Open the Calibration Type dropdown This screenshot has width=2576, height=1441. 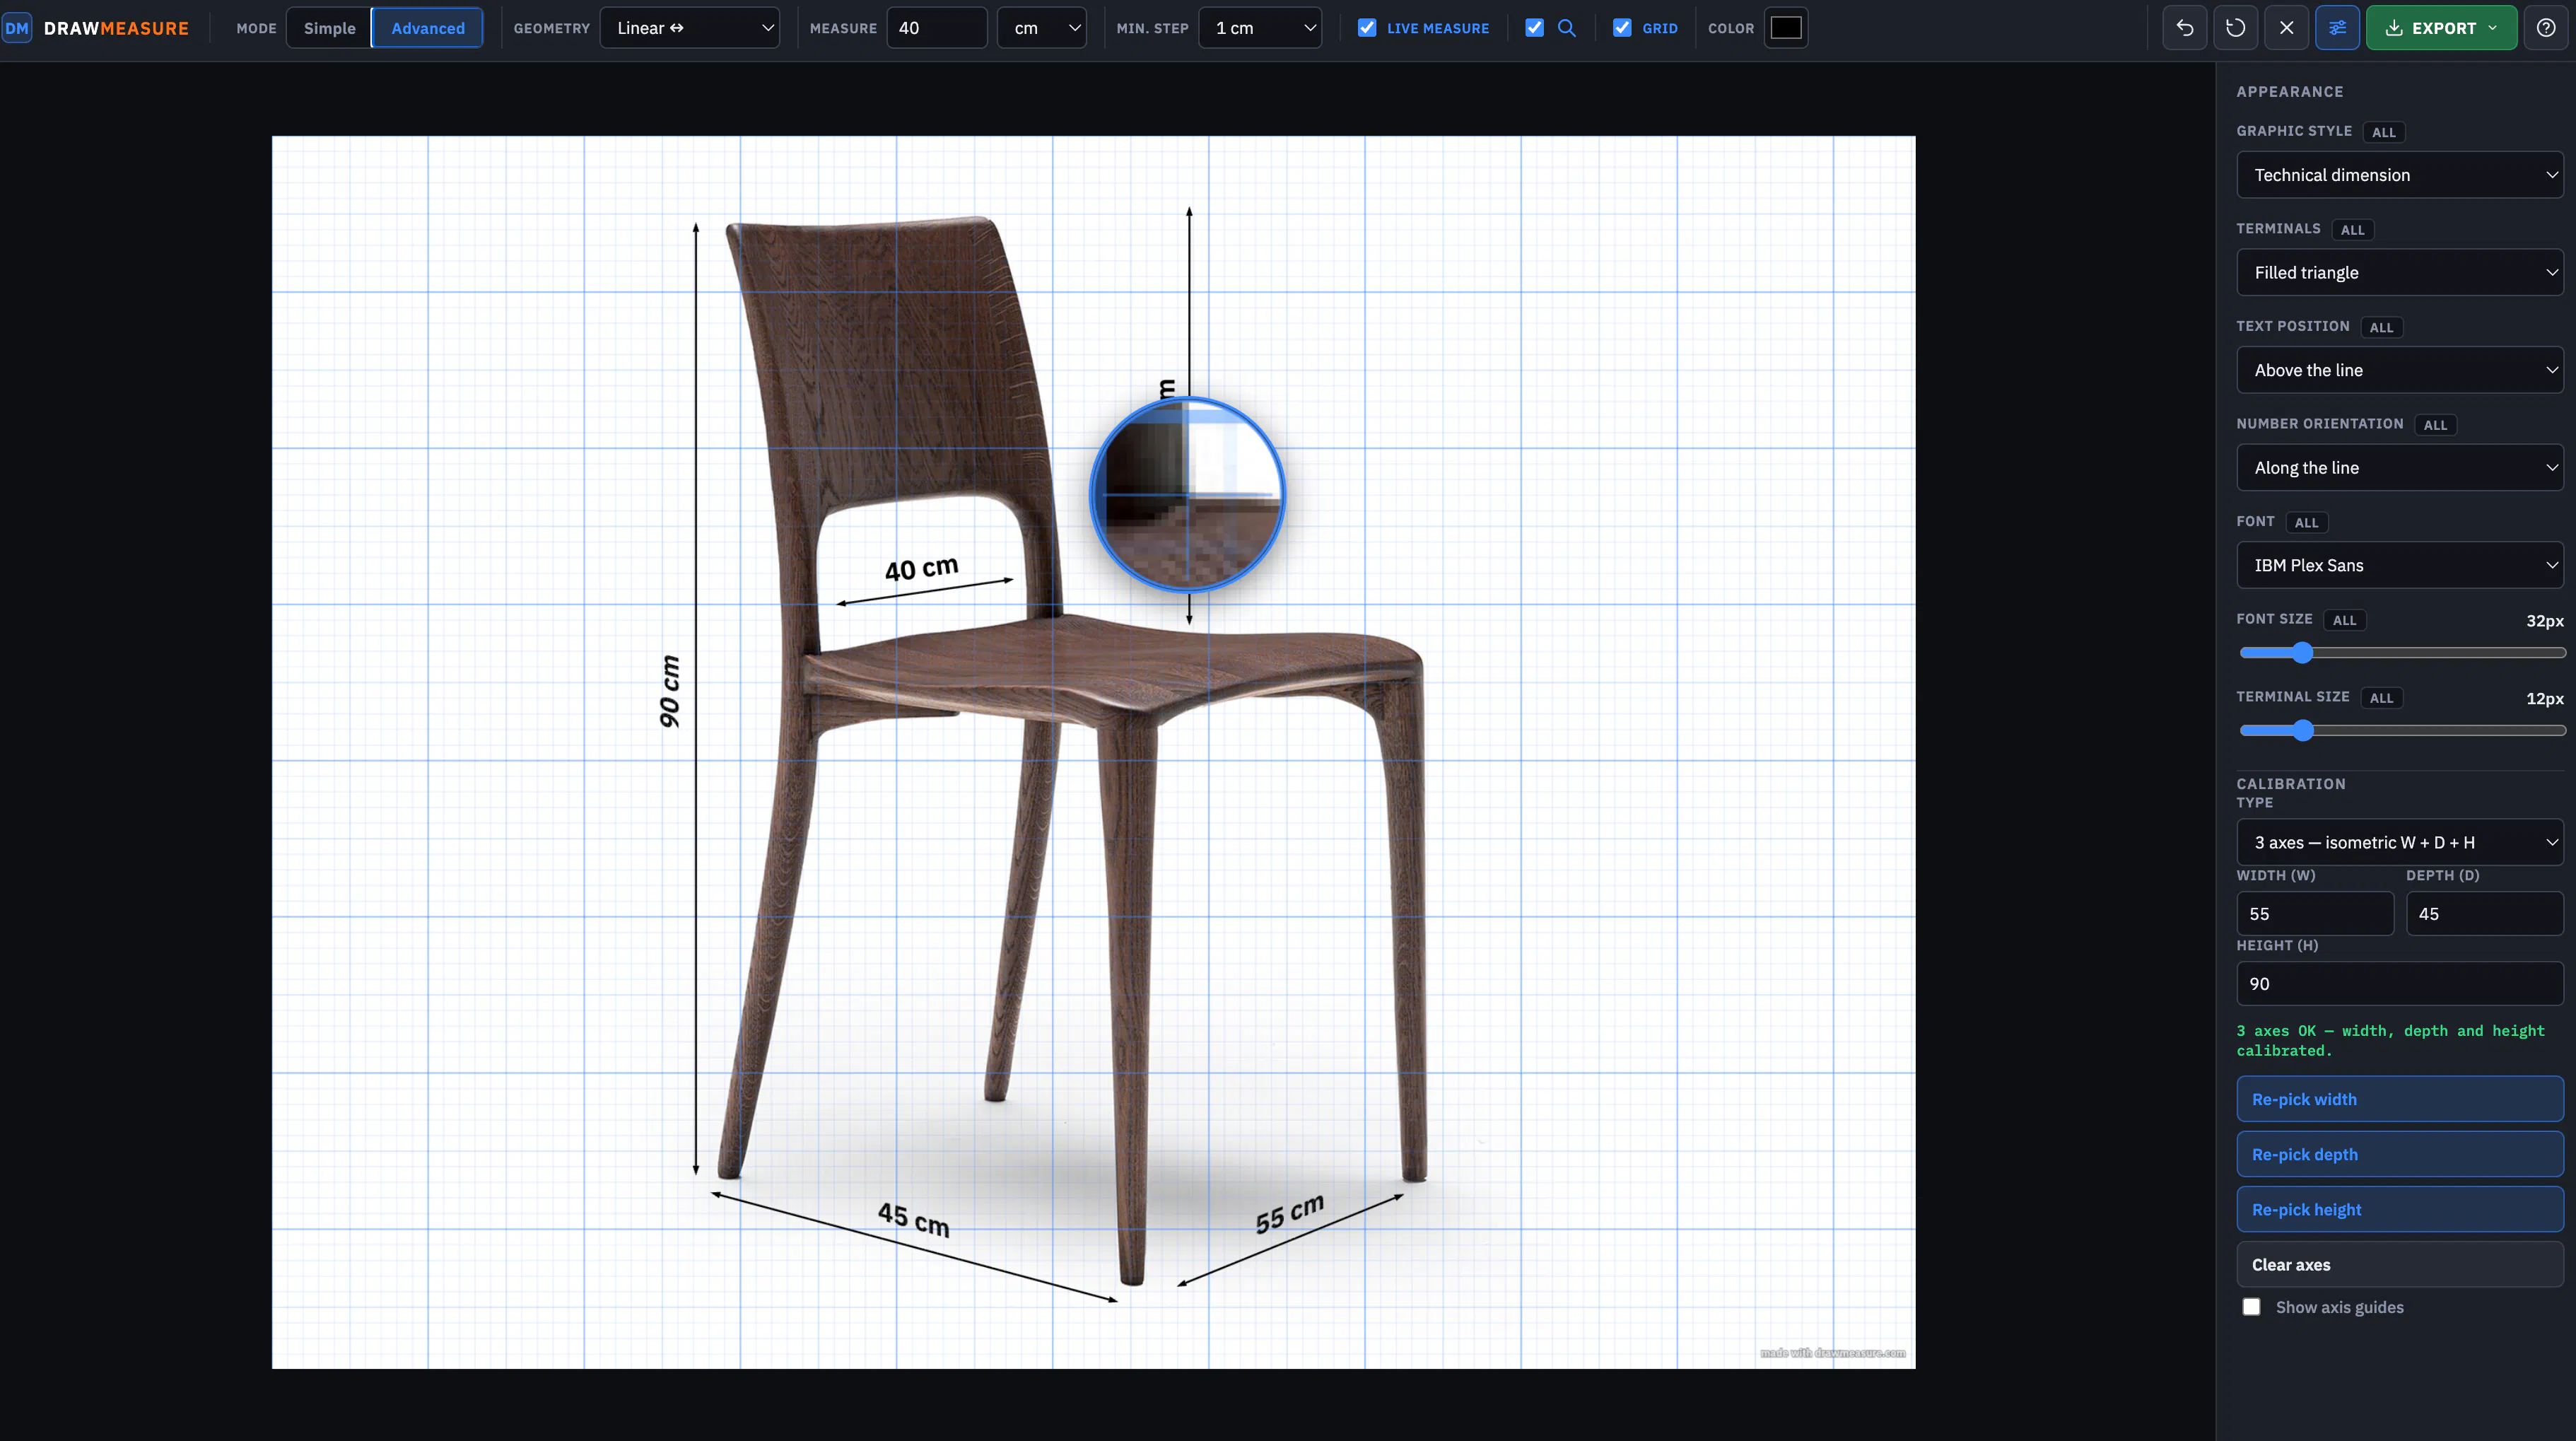click(x=2400, y=842)
